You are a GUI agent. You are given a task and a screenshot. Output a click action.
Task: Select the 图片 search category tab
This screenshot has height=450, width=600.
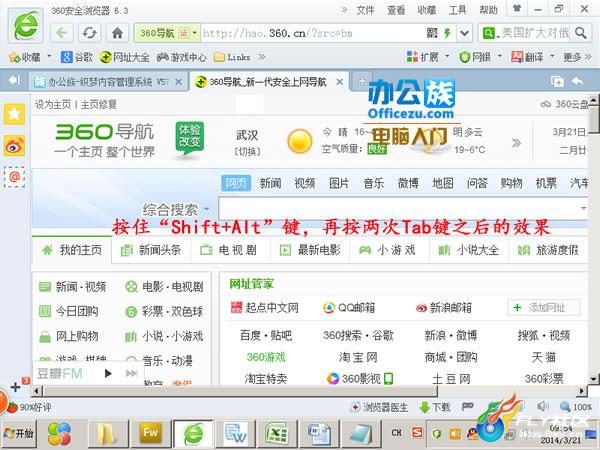point(339,183)
